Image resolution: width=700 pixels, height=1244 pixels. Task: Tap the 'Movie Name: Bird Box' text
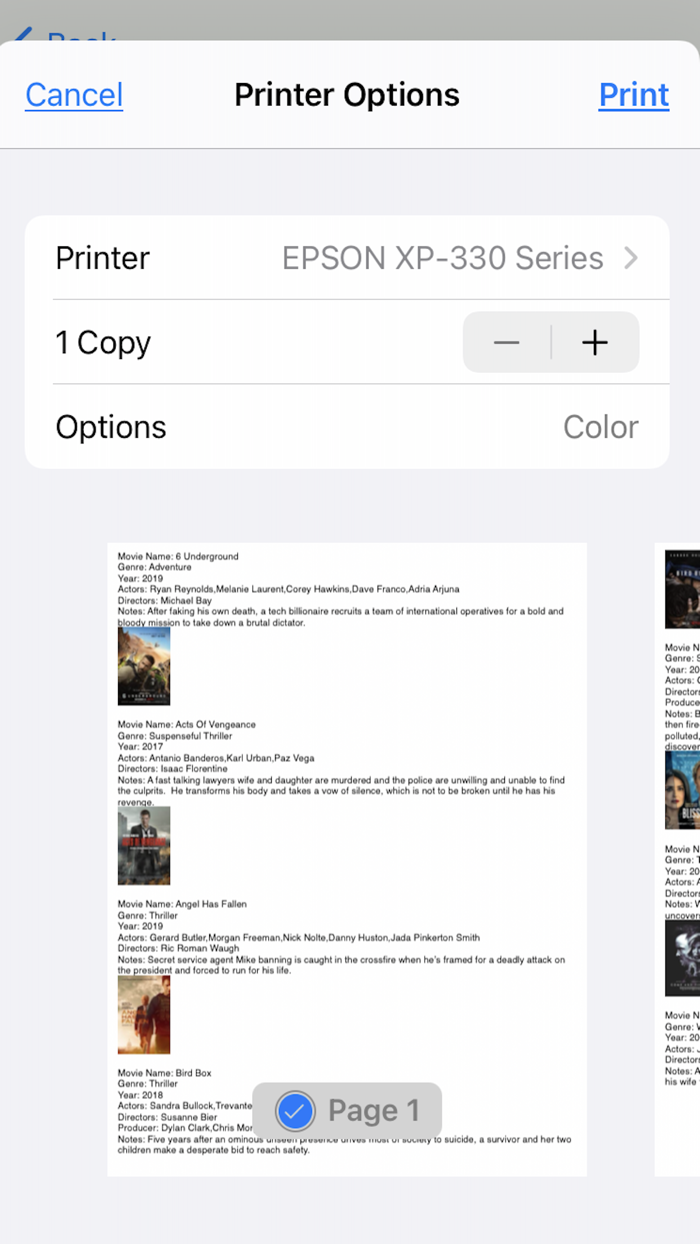click(x=165, y=1073)
